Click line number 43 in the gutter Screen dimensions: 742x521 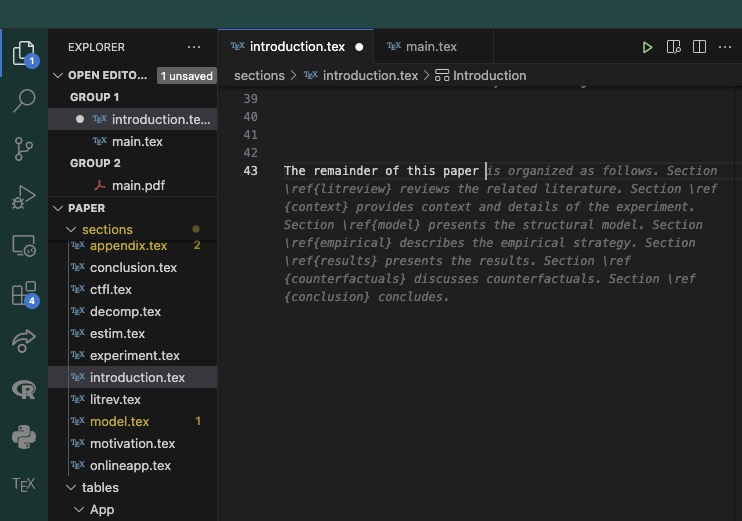[x=250, y=171]
